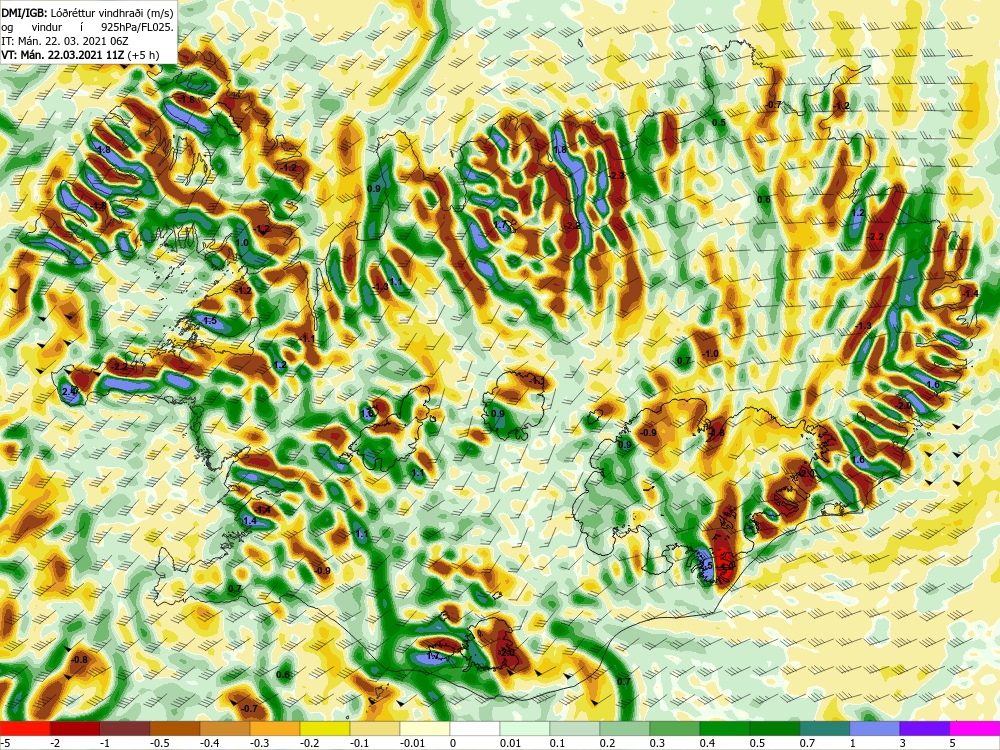Click the '-0.8' value on the map

click(80, 659)
